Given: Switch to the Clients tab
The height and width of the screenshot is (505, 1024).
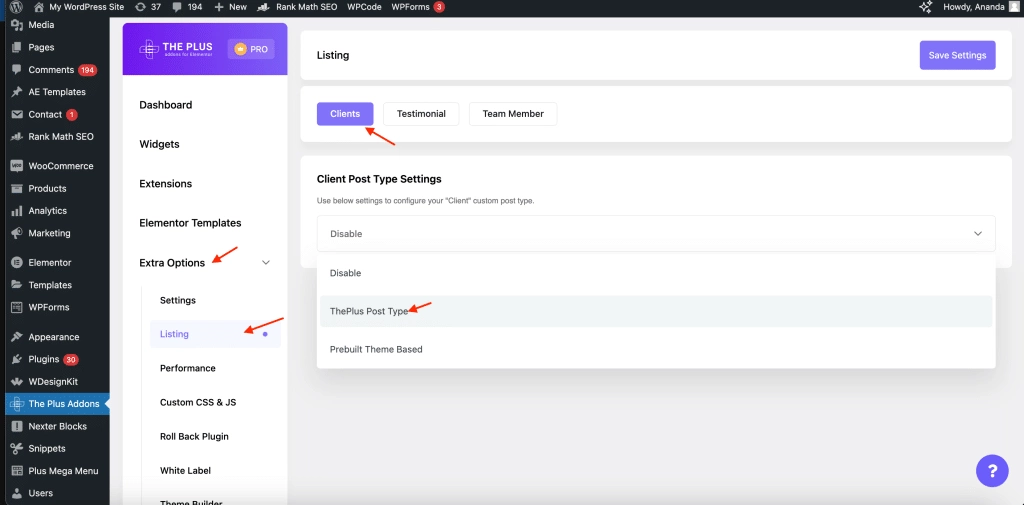Looking at the screenshot, I should coord(345,114).
